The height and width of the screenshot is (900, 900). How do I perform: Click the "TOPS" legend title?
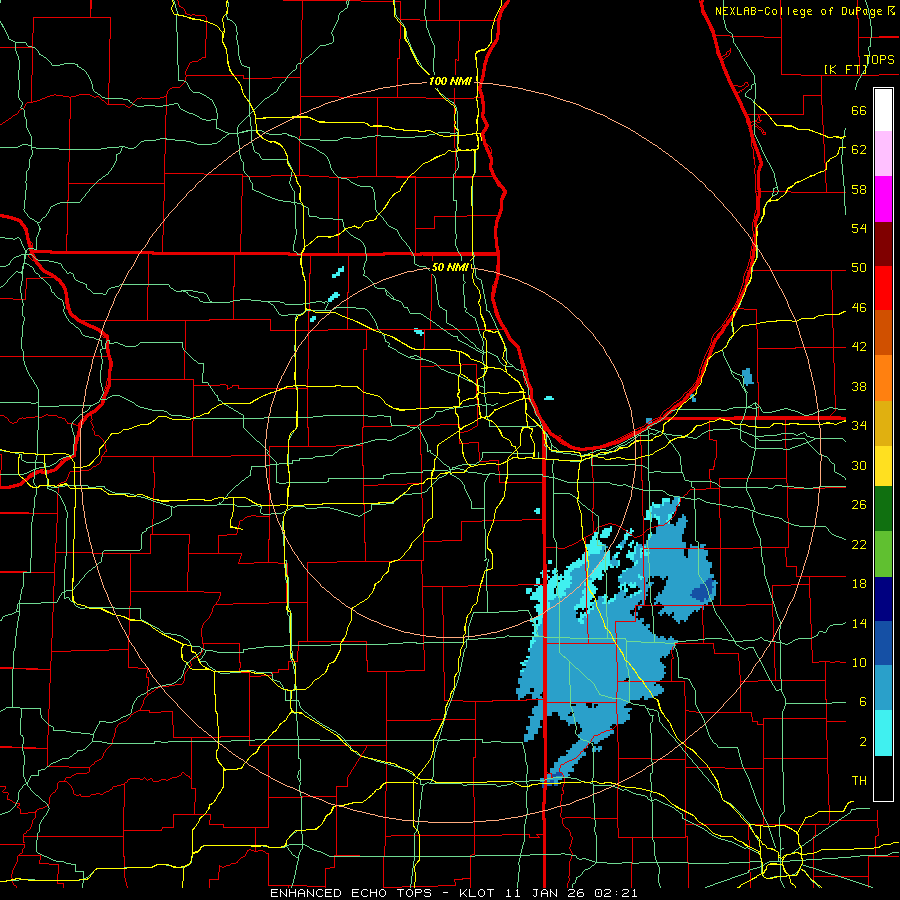879,59
